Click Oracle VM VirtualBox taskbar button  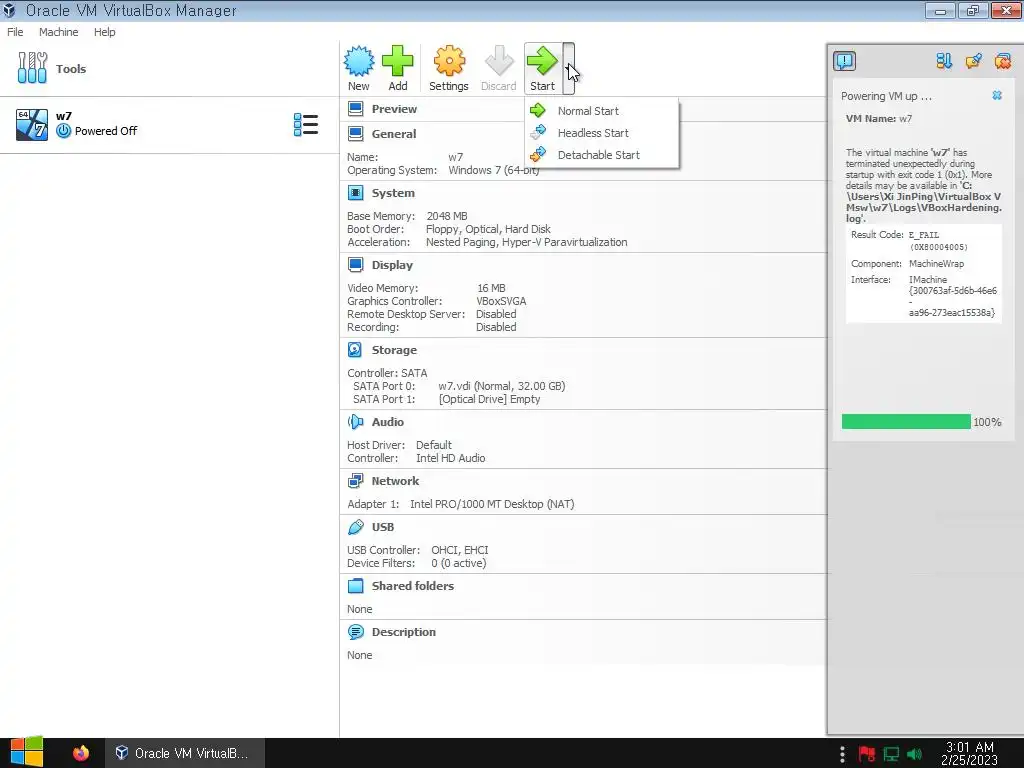tap(185, 753)
